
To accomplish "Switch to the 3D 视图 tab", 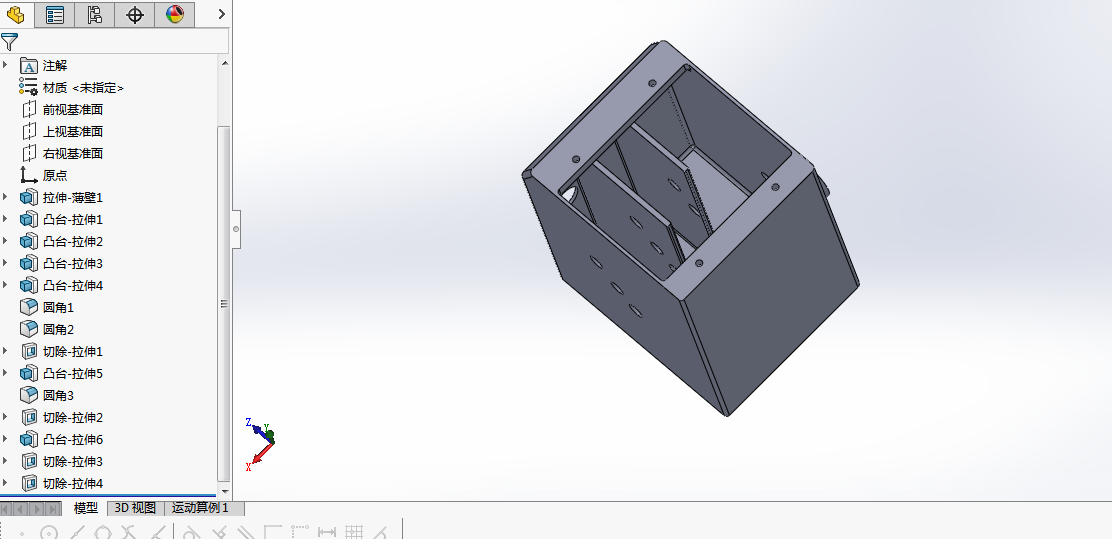I will (x=135, y=508).
